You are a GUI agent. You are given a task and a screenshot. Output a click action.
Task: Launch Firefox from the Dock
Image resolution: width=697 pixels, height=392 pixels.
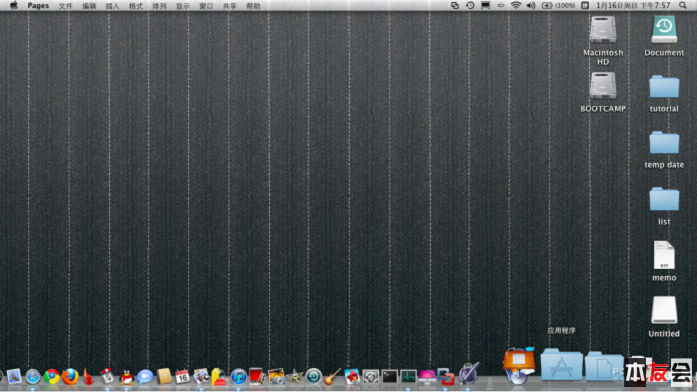click(x=70, y=377)
